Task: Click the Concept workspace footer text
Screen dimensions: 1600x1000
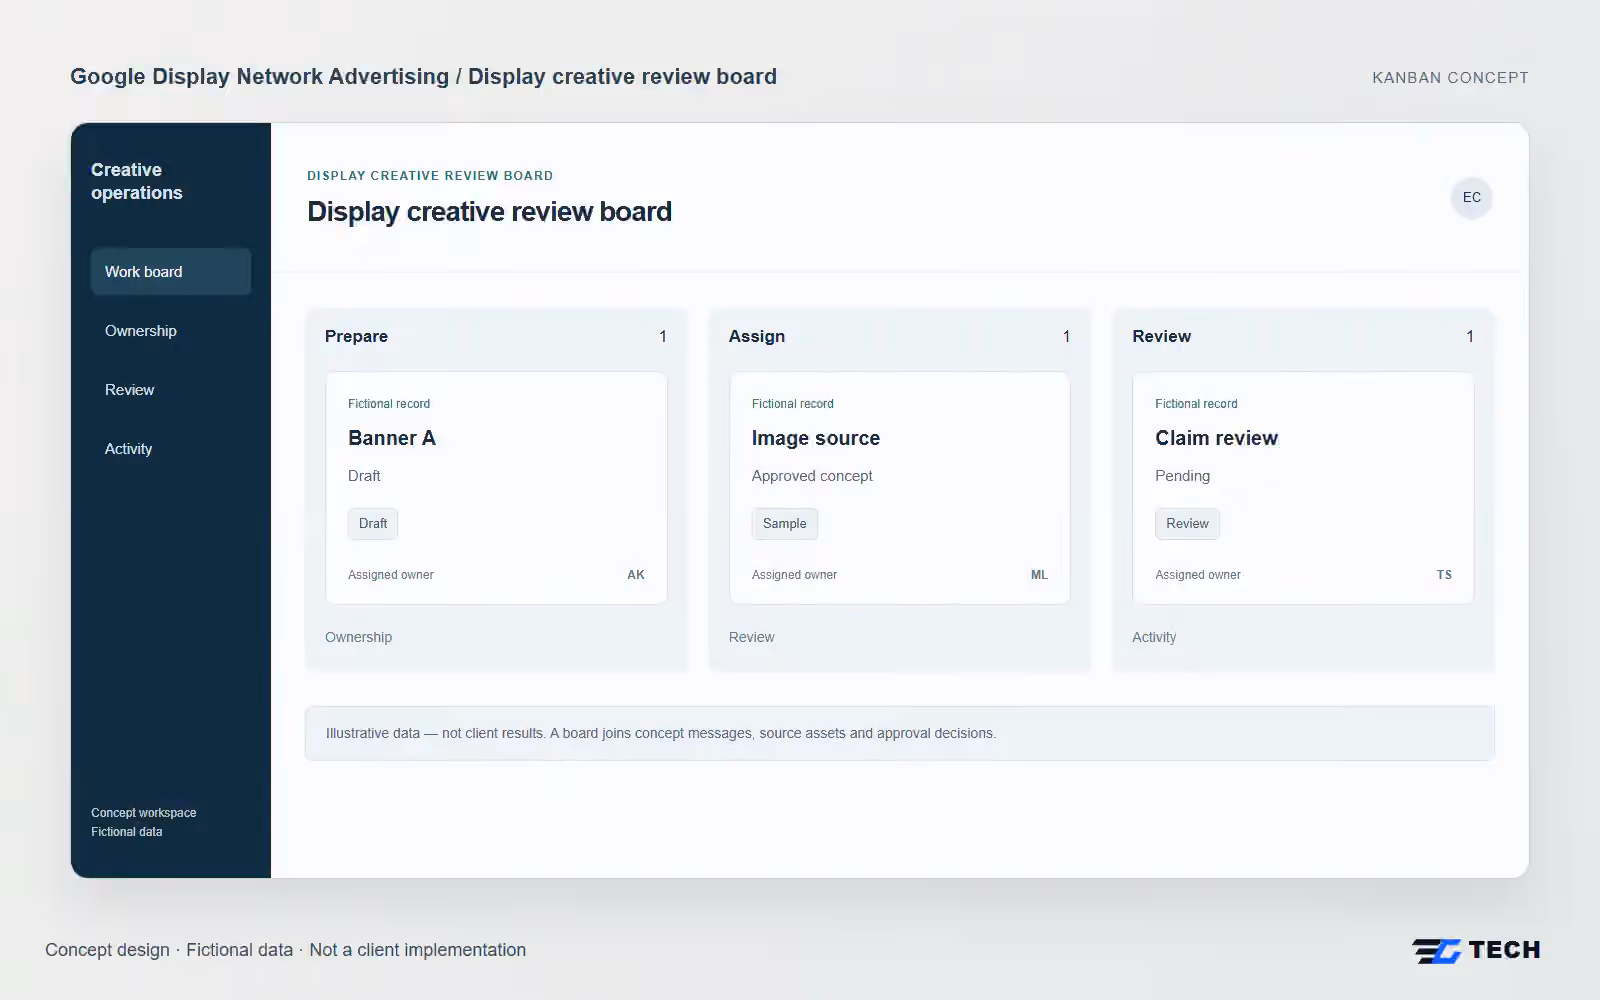Action: [143, 813]
